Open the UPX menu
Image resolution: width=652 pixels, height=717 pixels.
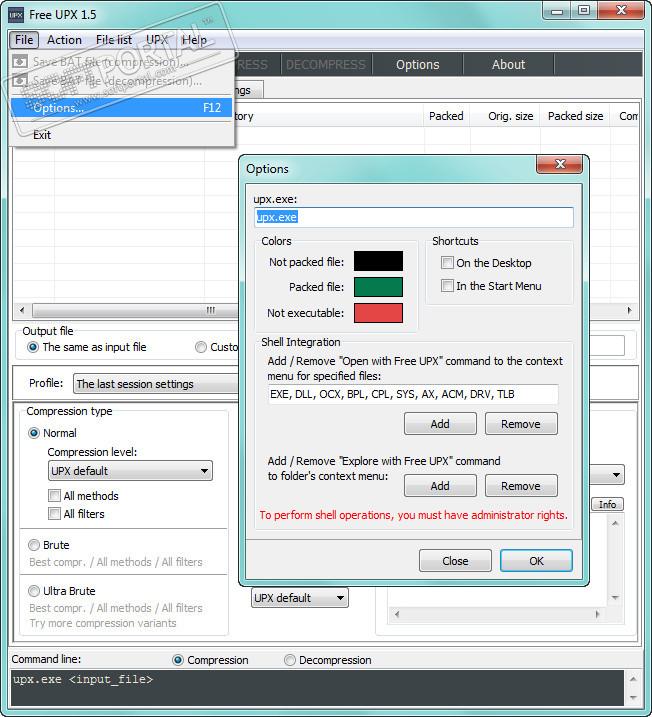pyautogui.click(x=157, y=40)
